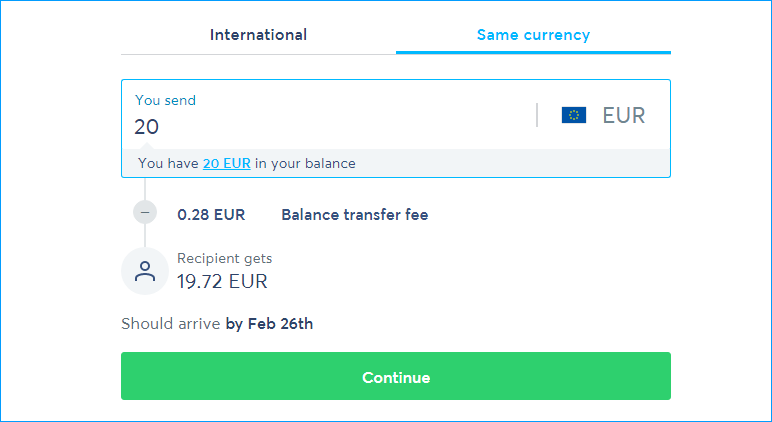Click the EUR currency code
Viewport: 772px width, 422px height.
pyautogui.click(x=624, y=115)
